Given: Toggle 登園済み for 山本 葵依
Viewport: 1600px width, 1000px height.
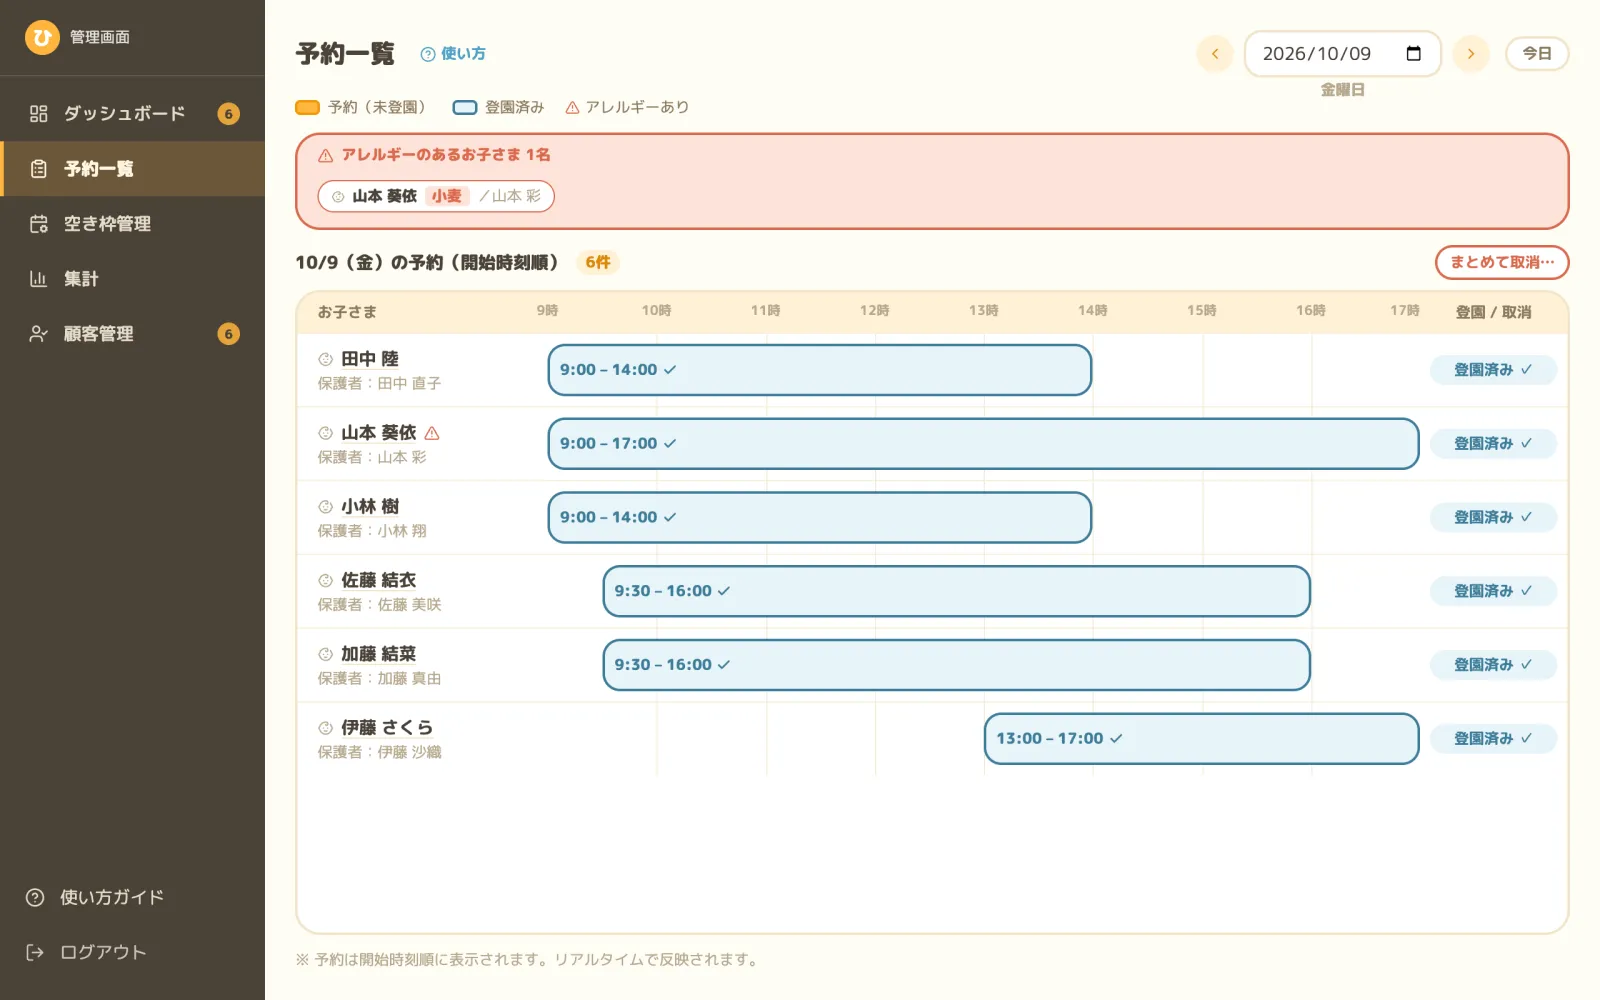Looking at the screenshot, I should 1493,444.
